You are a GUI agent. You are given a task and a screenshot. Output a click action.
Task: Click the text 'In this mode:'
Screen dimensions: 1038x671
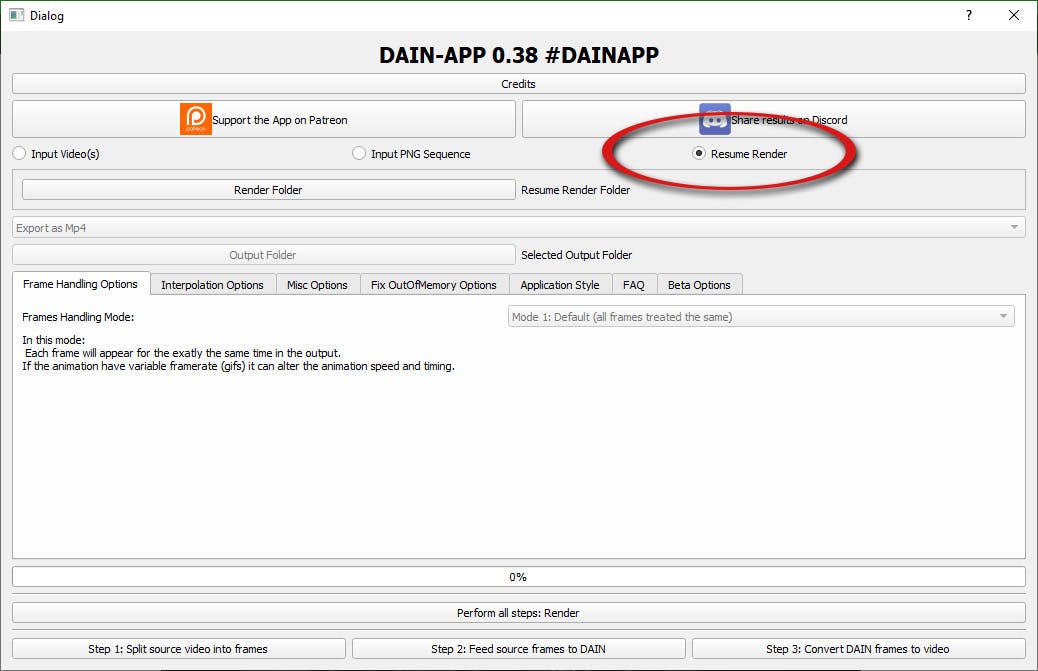pos(54,340)
